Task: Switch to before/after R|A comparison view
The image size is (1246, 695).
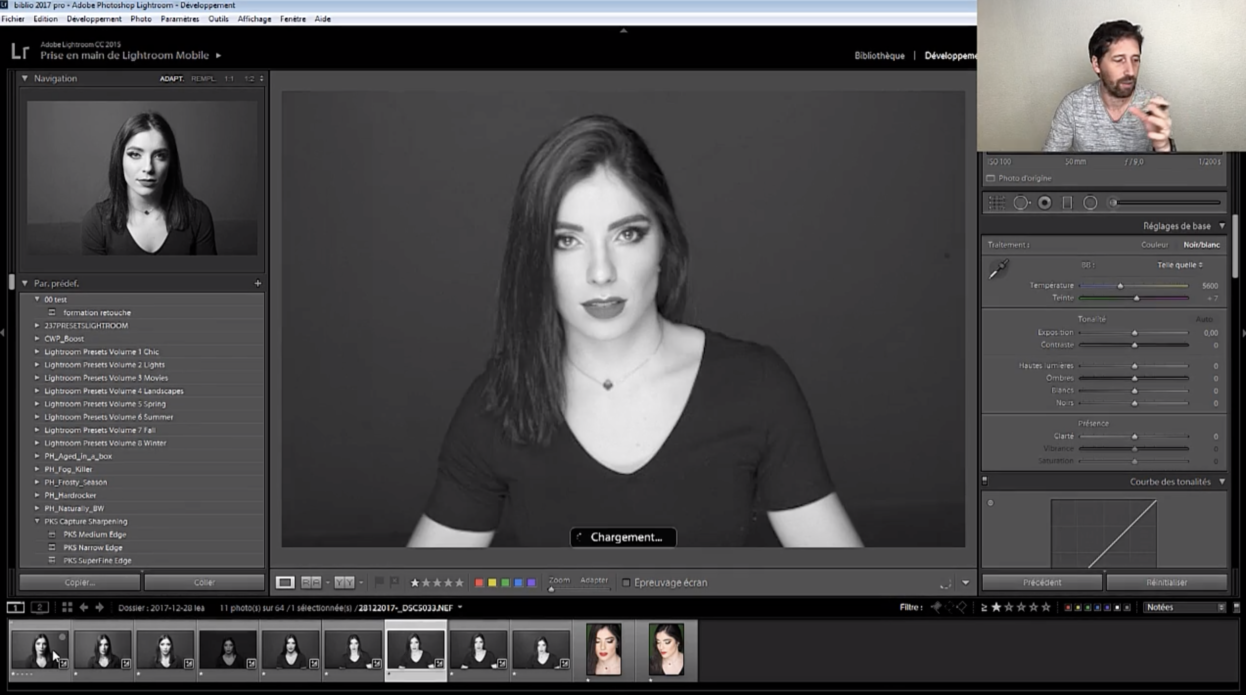Action: click(311, 582)
